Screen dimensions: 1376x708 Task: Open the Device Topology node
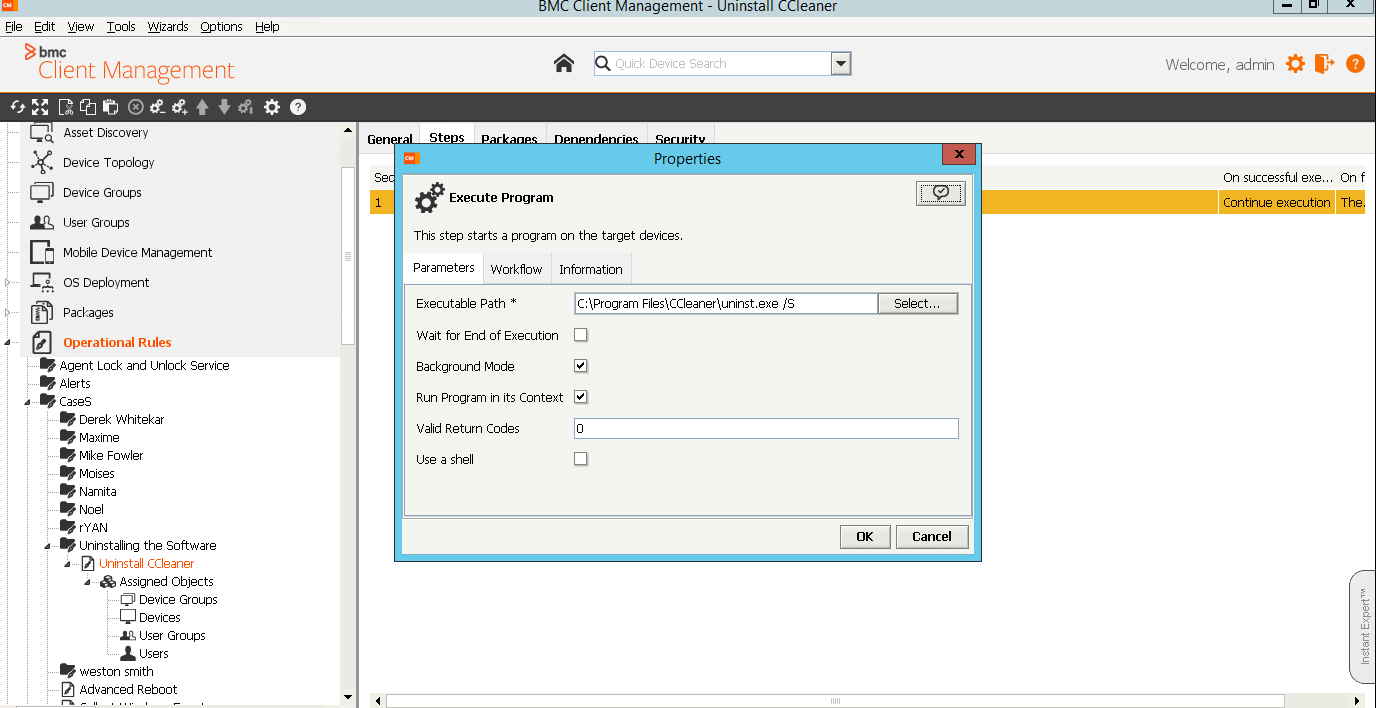point(108,162)
